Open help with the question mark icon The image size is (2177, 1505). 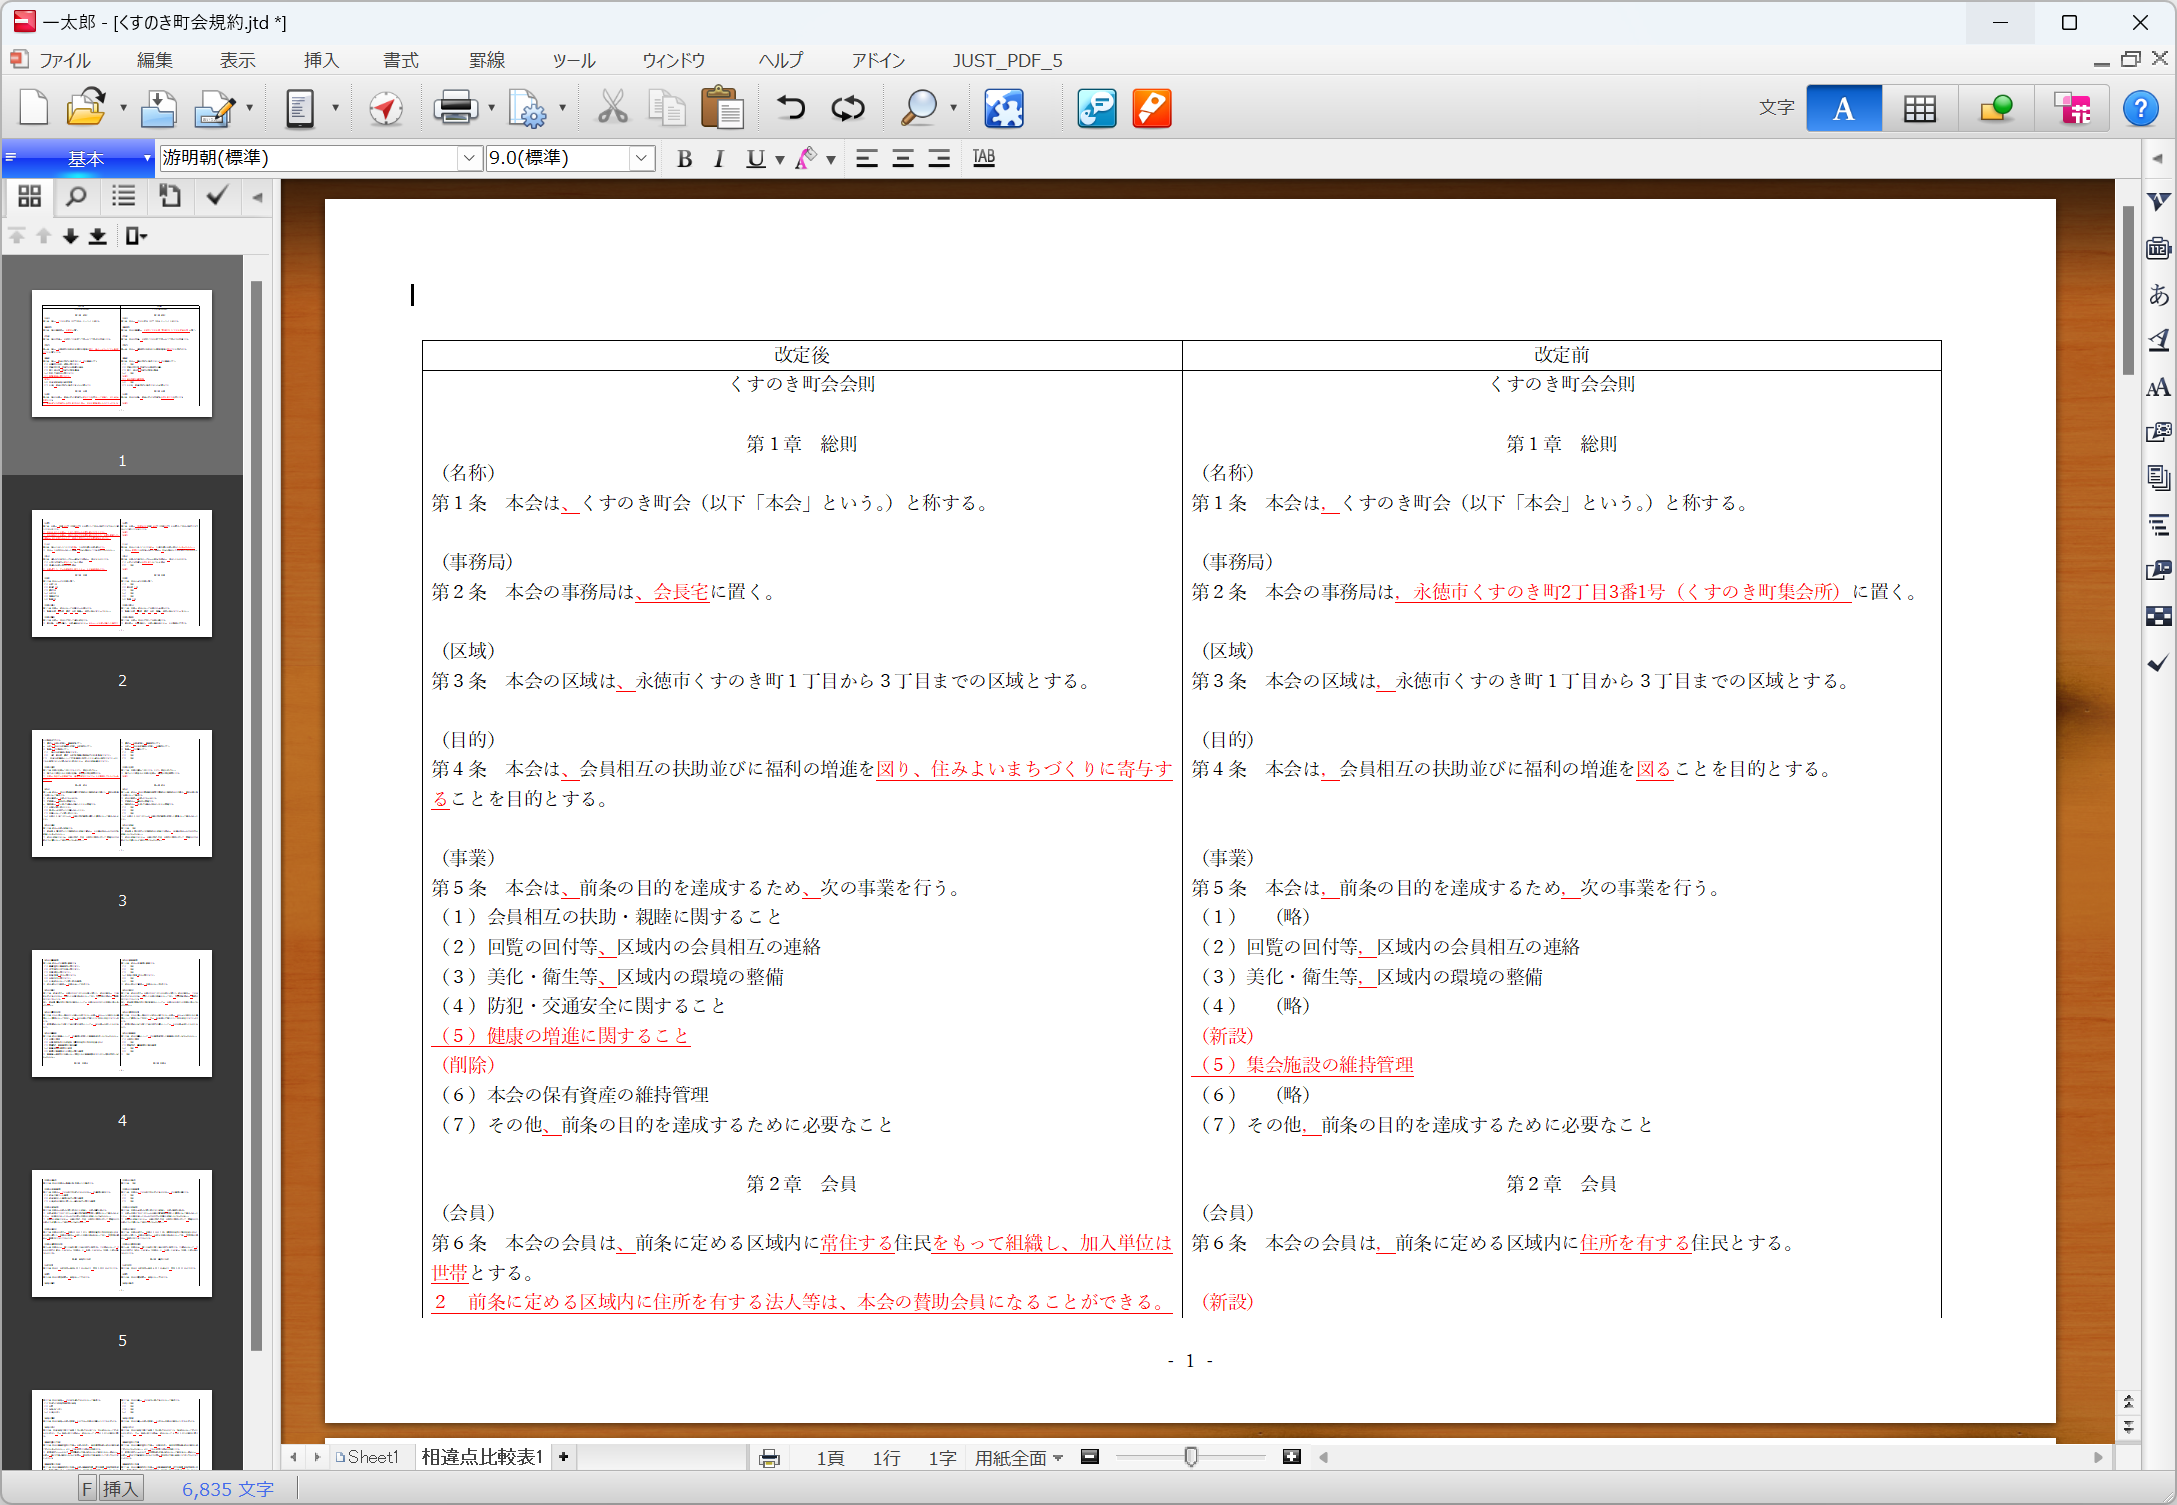(x=2140, y=108)
